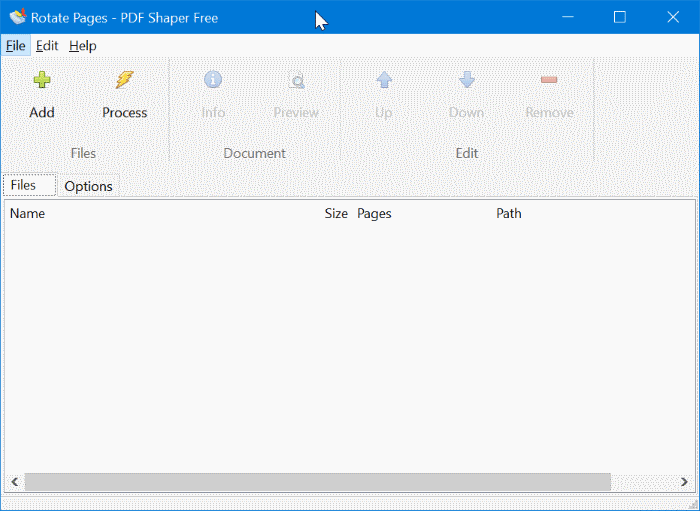Screen dimensions: 700x511
Task: Sort list by Name column header
Action: [x=27, y=213]
